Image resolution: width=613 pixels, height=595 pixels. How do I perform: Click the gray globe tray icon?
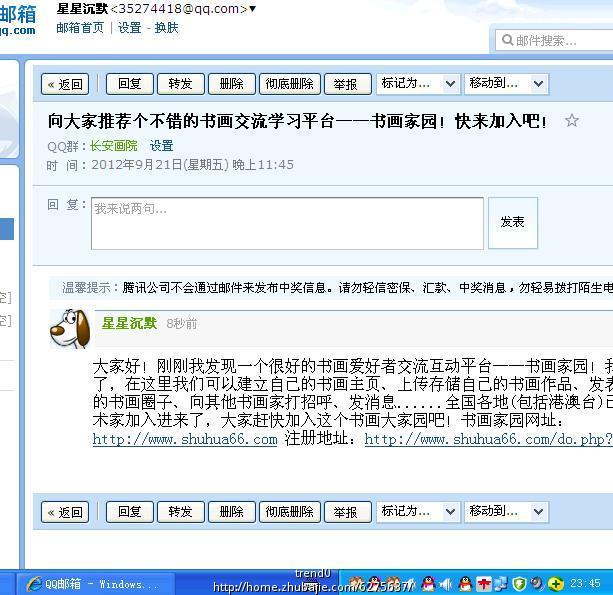pyautogui.click(x=537, y=584)
